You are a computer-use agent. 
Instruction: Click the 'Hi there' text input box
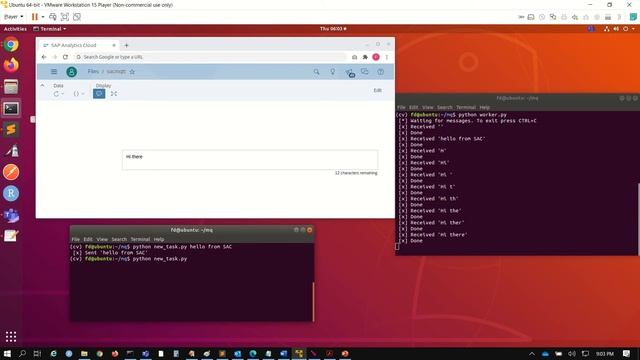pos(250,160)
